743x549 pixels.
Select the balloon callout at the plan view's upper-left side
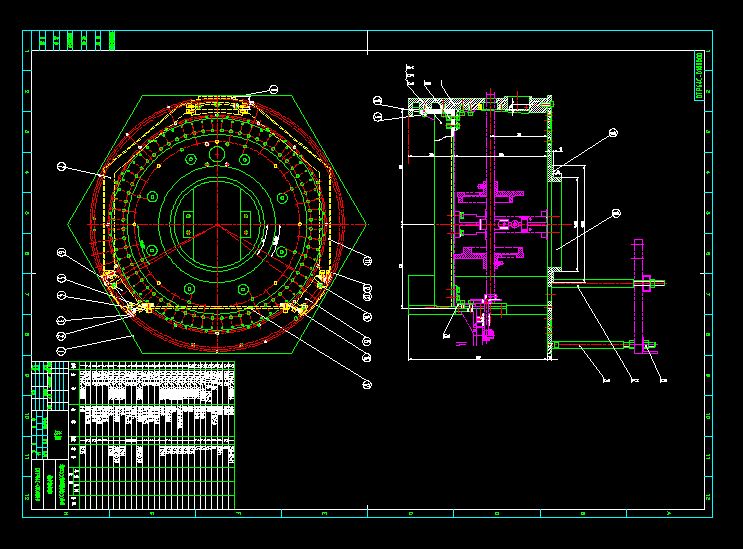click(x=62, y=166)
